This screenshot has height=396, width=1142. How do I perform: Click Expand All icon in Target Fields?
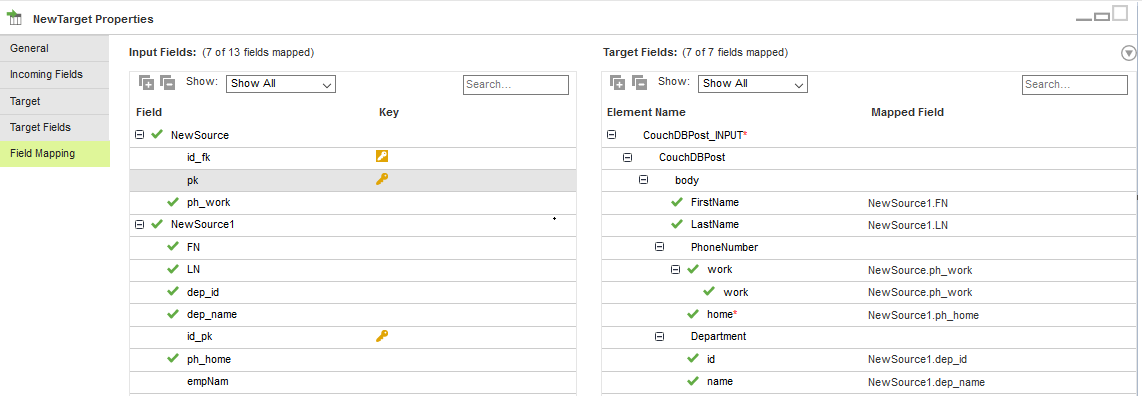tap(618, 83)
